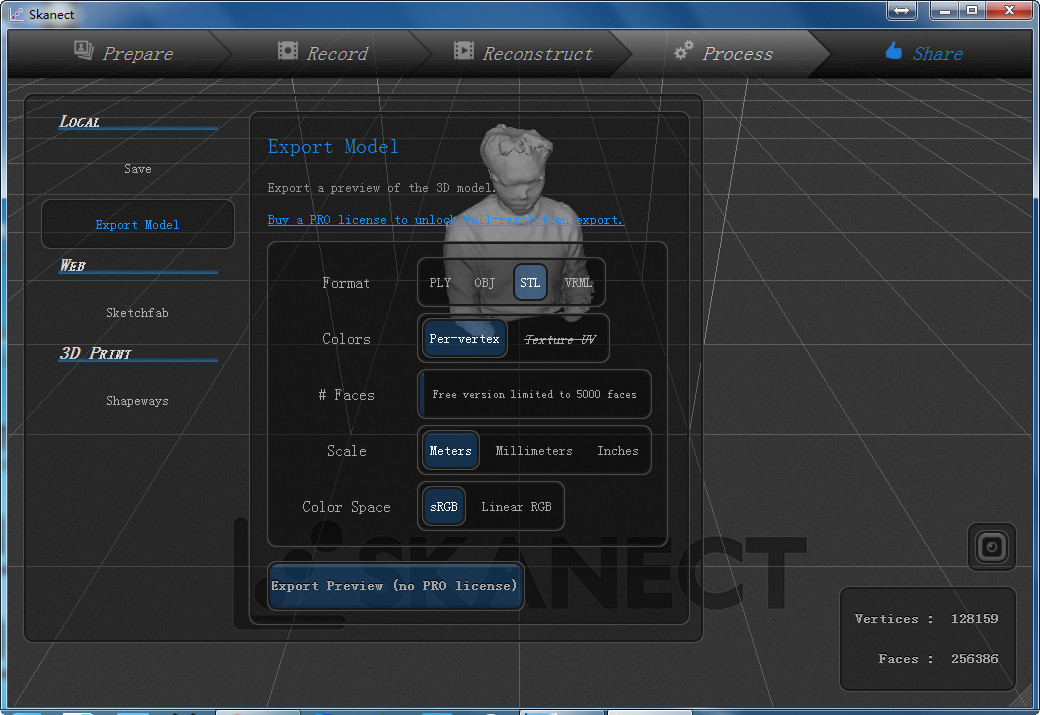
Task: Minimize the Skanect window
Action: click(x=944, y=10)
